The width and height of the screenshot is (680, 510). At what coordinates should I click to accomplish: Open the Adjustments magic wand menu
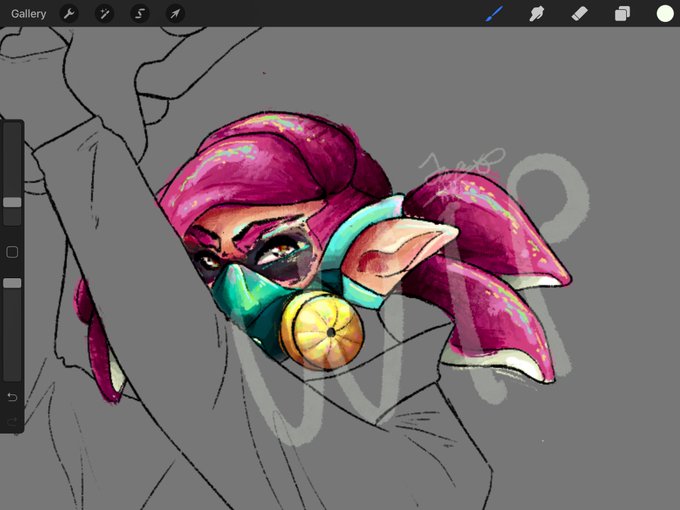tap(105, 14)
